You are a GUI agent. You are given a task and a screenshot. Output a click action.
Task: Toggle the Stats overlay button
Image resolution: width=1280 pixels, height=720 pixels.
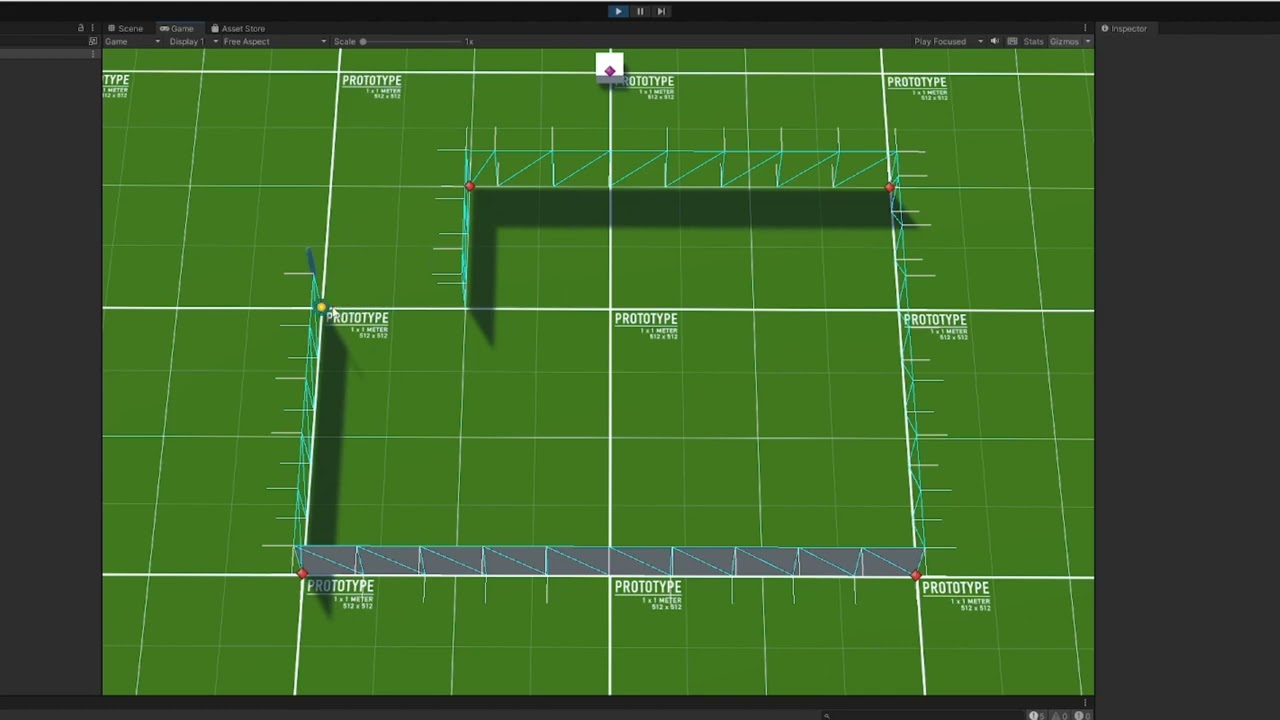coord(1033,42)
